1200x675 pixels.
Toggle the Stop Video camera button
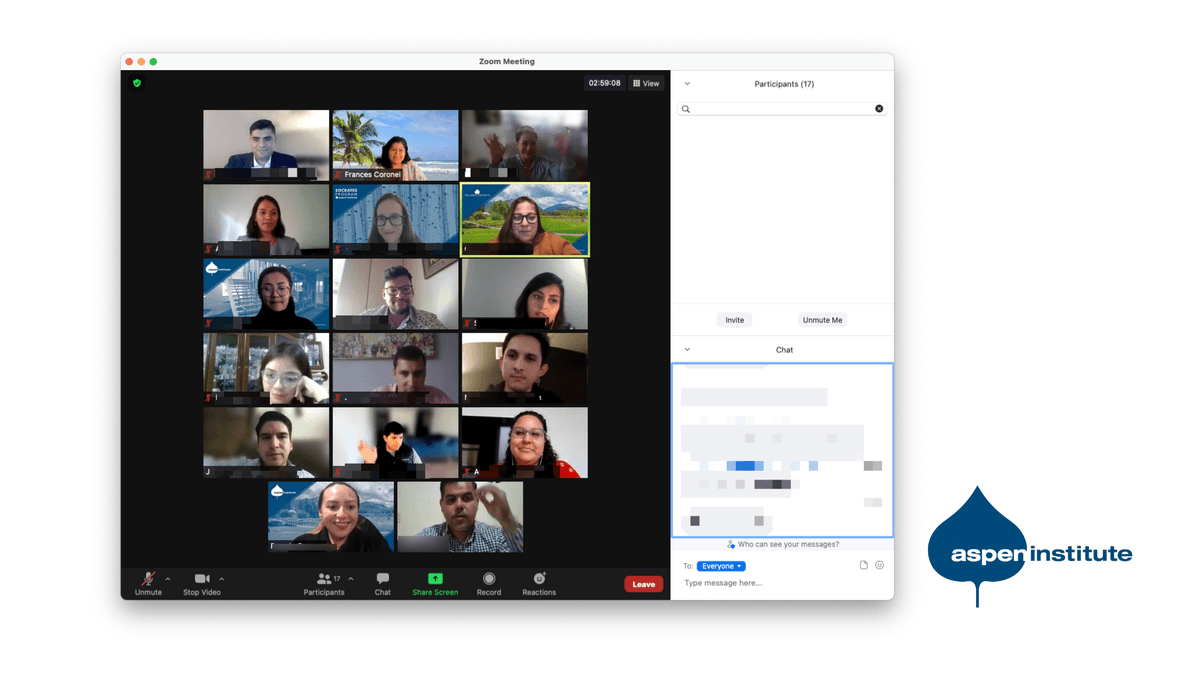coord(202,579)
